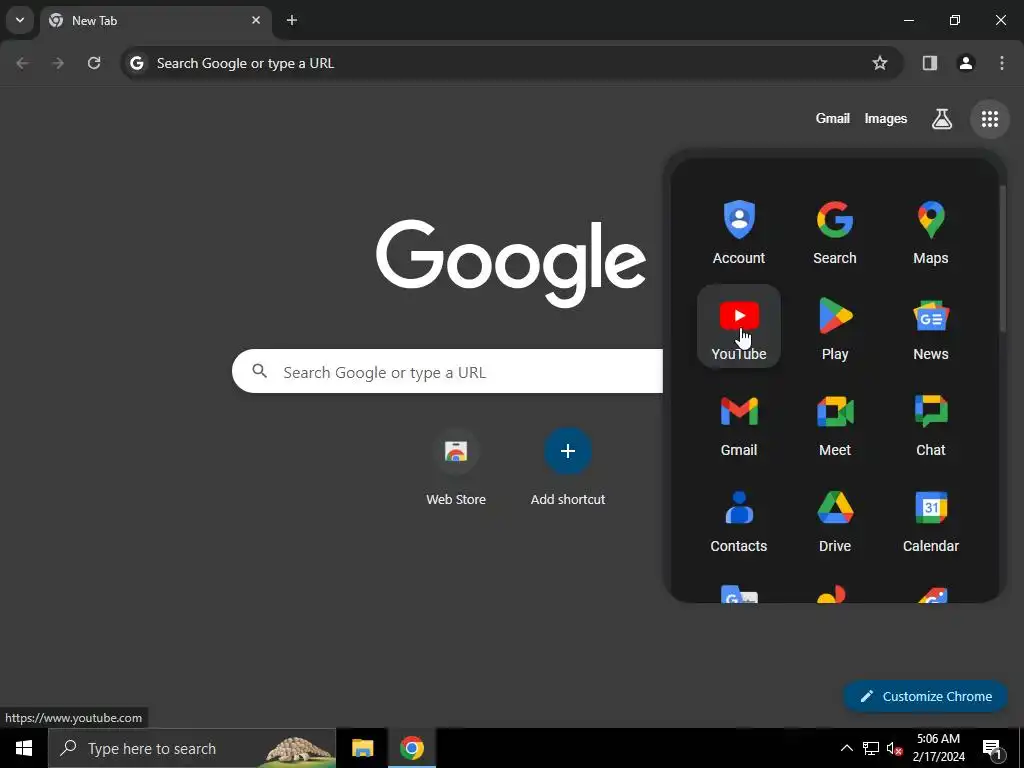Click the browser back arrow
Screen dimensions: 1024x768
tap(22, 63)
